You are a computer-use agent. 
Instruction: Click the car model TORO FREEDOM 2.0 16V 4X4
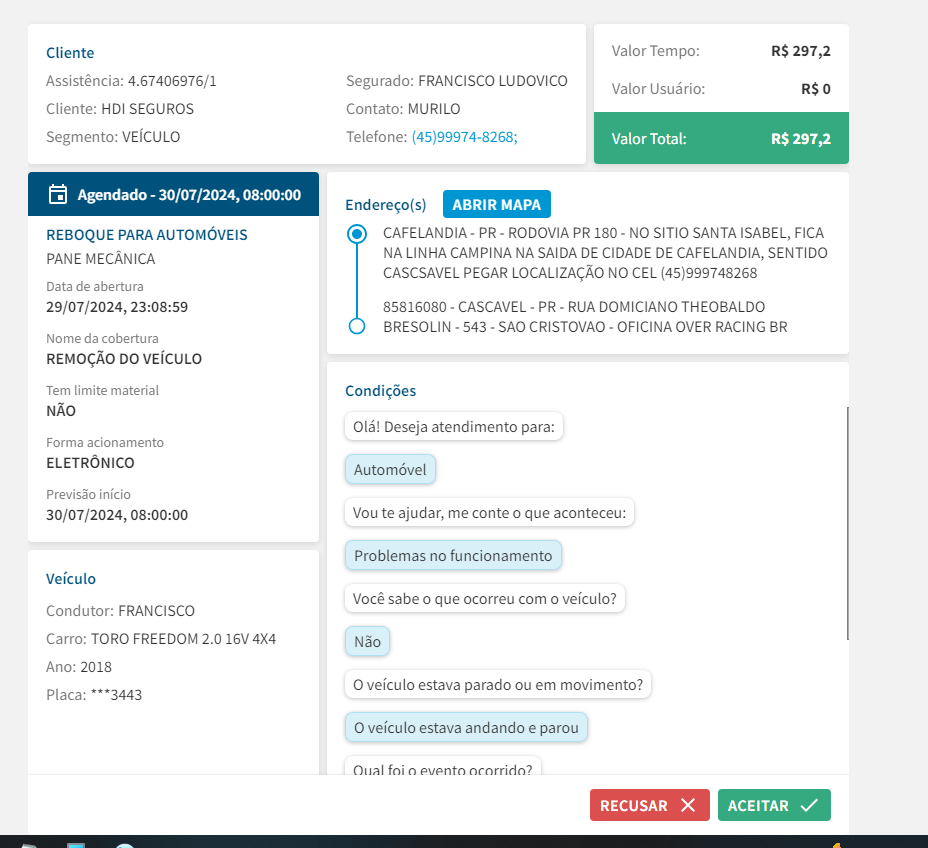(x=183, y=639)
